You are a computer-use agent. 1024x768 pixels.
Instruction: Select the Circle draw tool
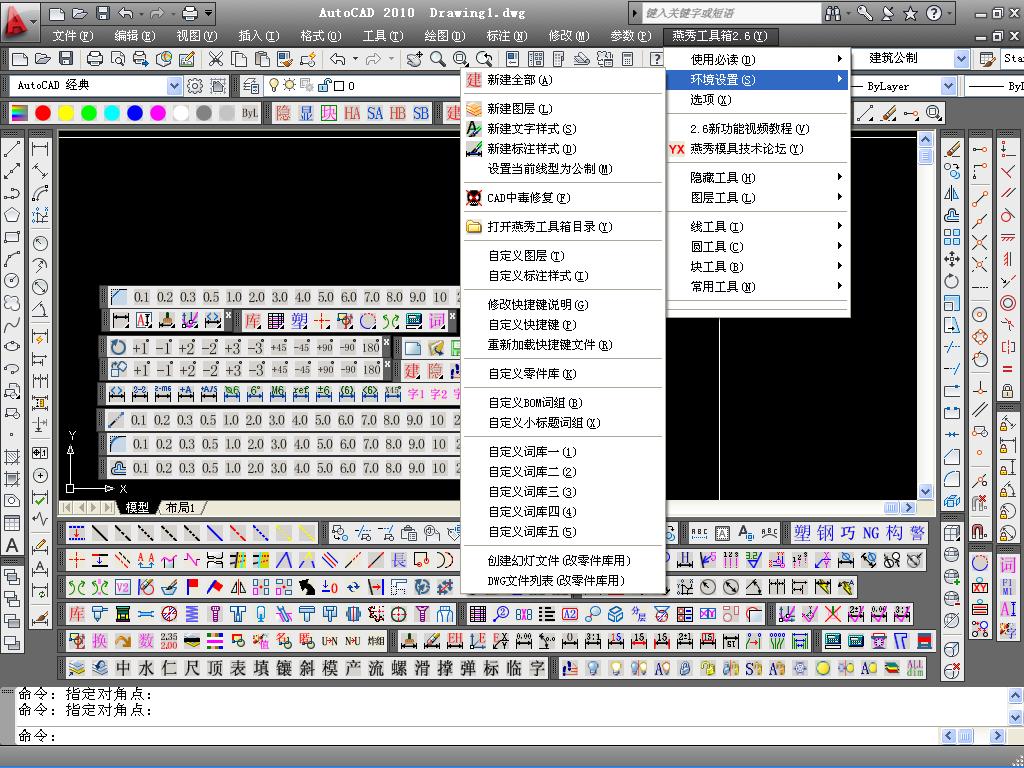tap(12, 280)
